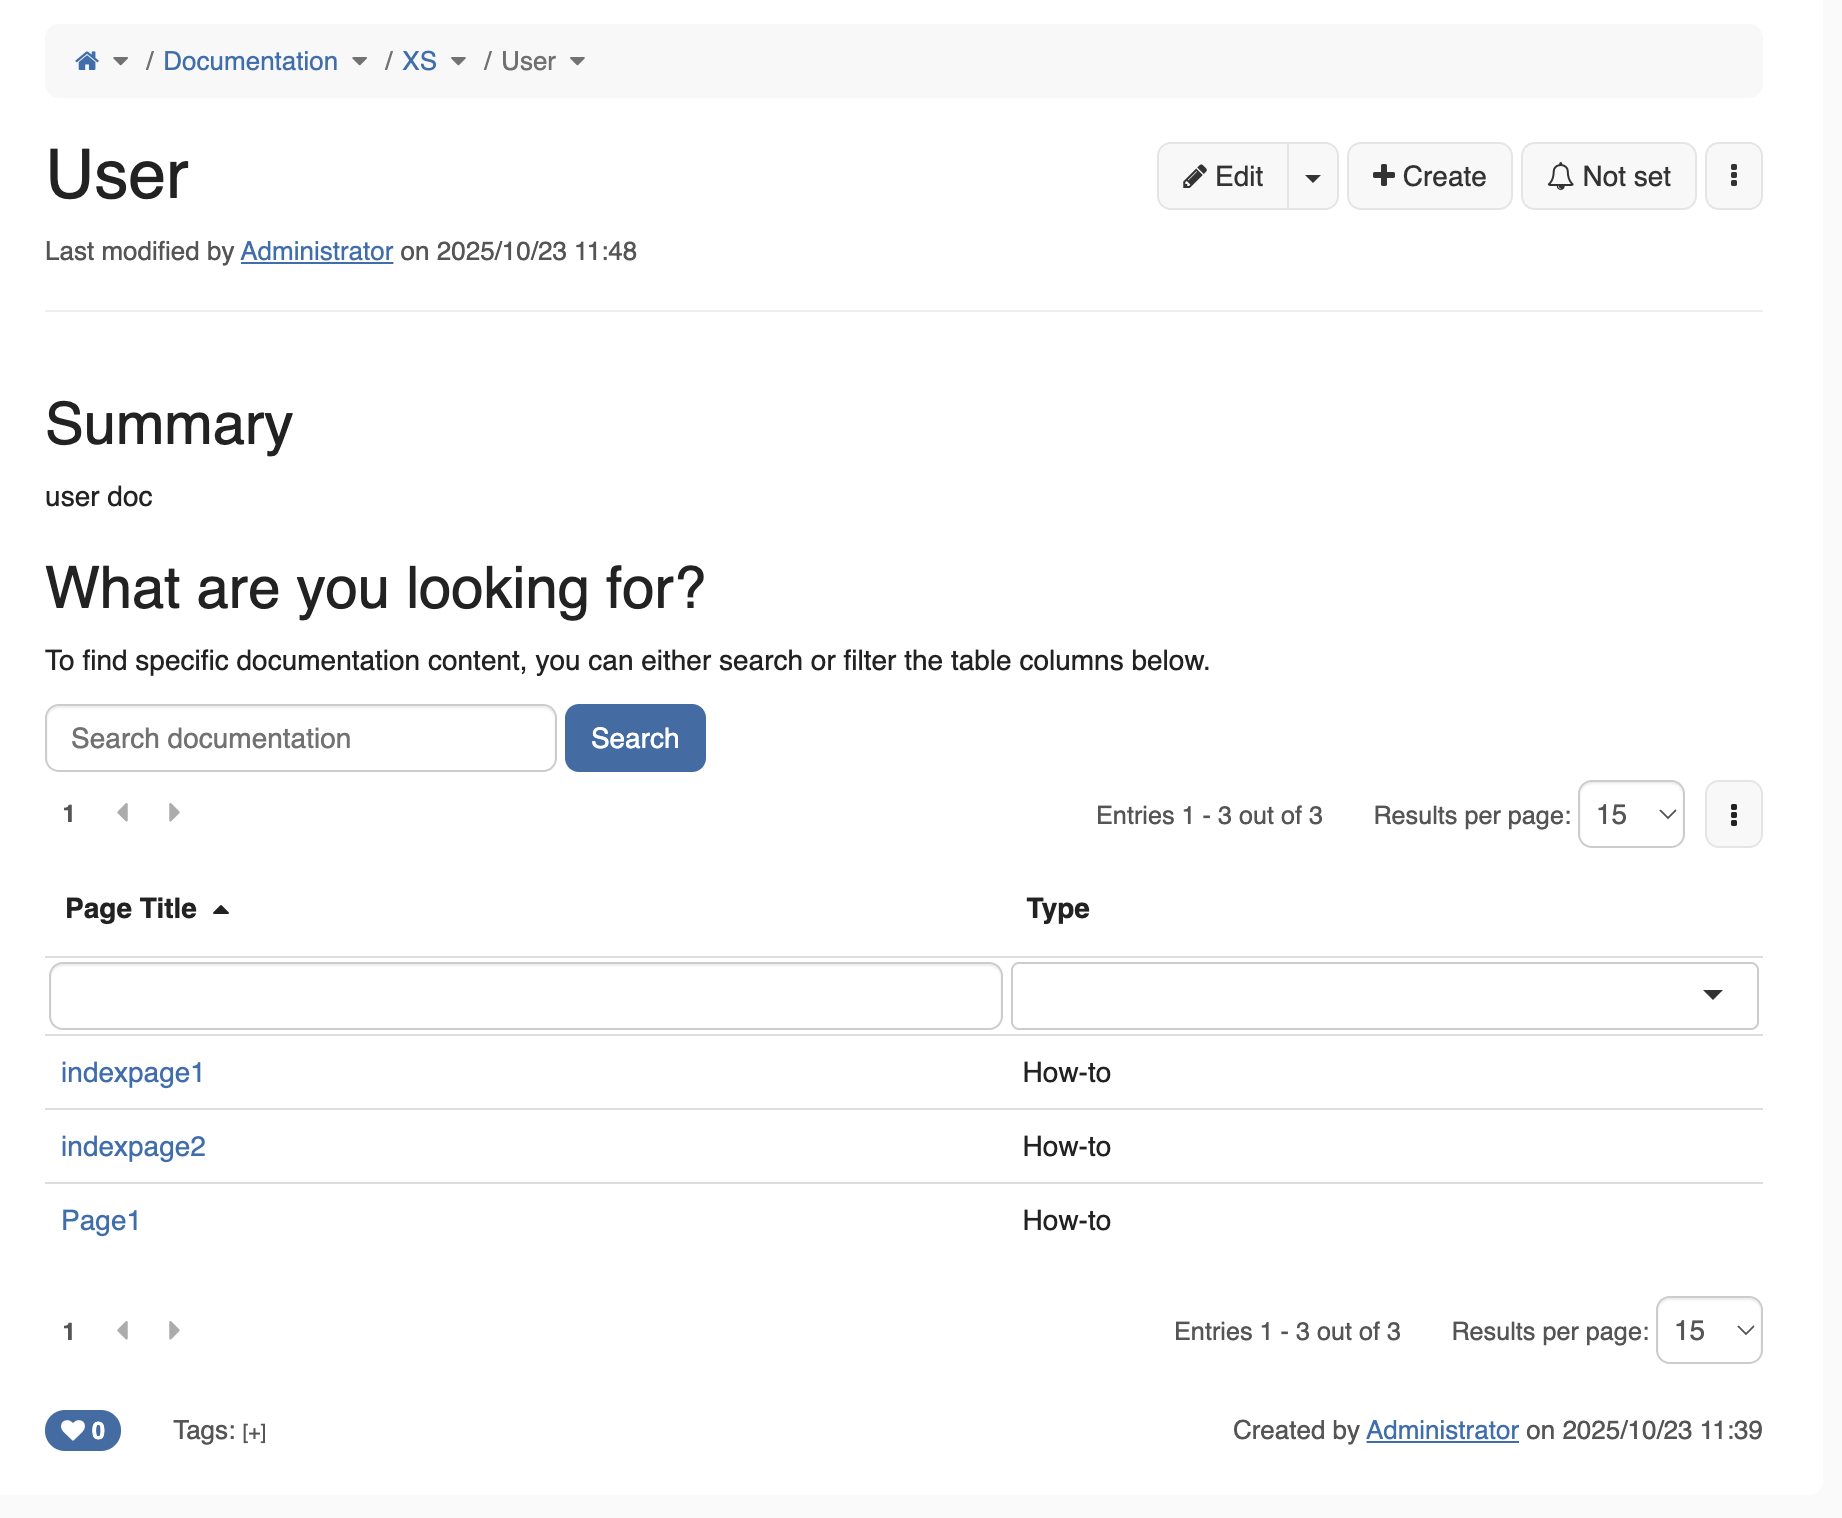Change top results per page selector
1842x1518 pixels.
coord(1631,815)
